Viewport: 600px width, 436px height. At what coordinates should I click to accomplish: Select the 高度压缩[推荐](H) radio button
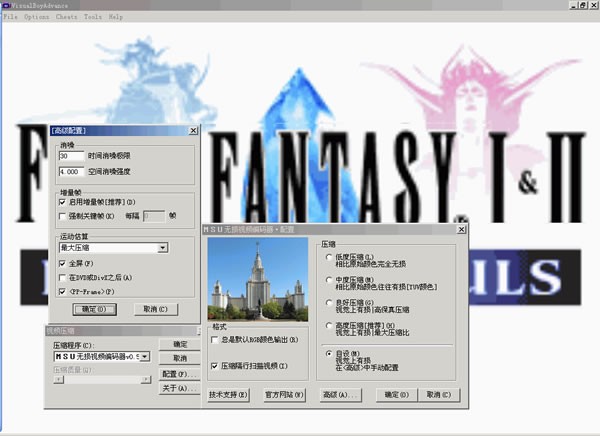coord(329,325)
